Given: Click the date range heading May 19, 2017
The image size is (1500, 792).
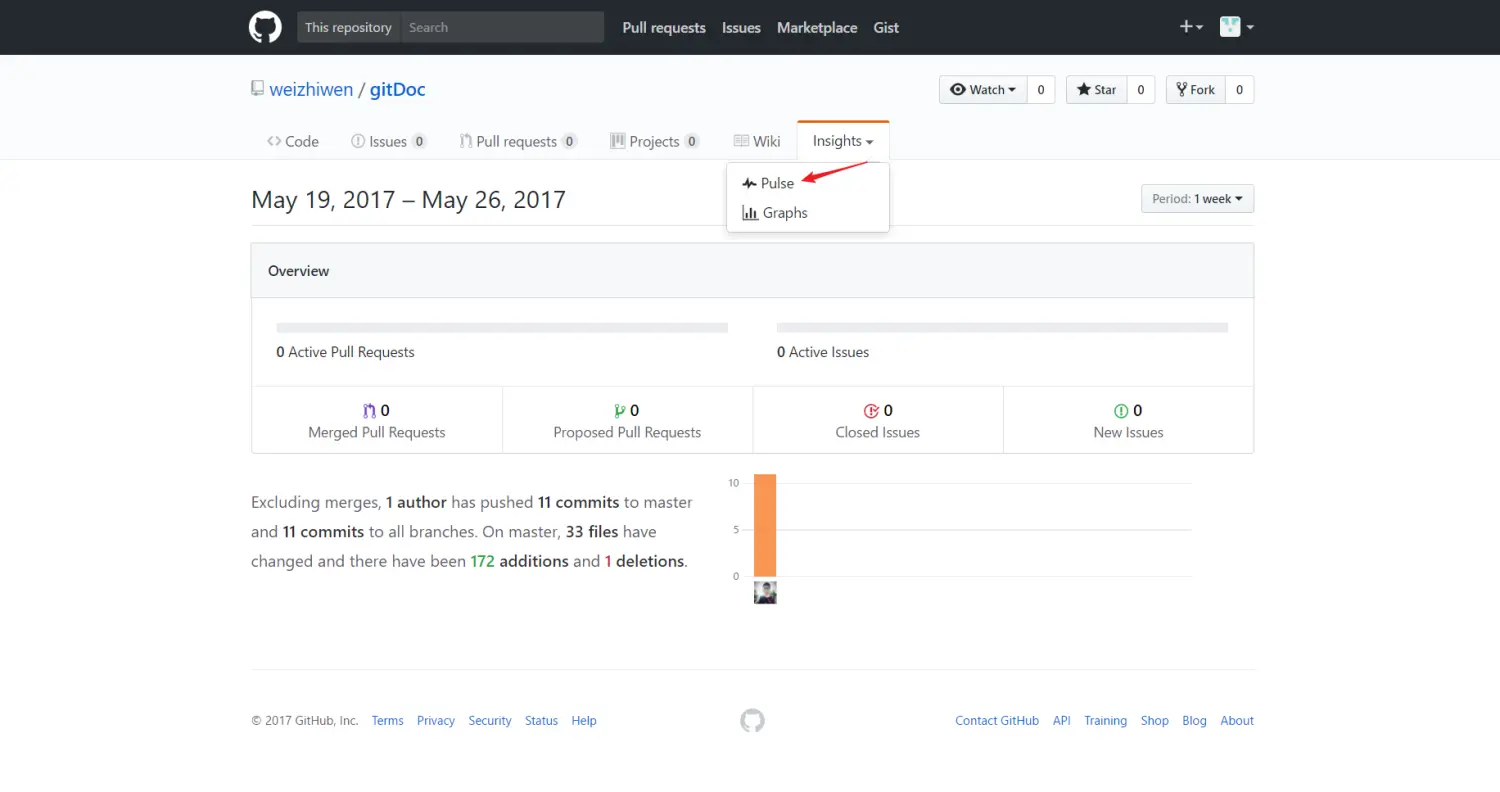Looking at the screenshot, I should pos(408,200).
